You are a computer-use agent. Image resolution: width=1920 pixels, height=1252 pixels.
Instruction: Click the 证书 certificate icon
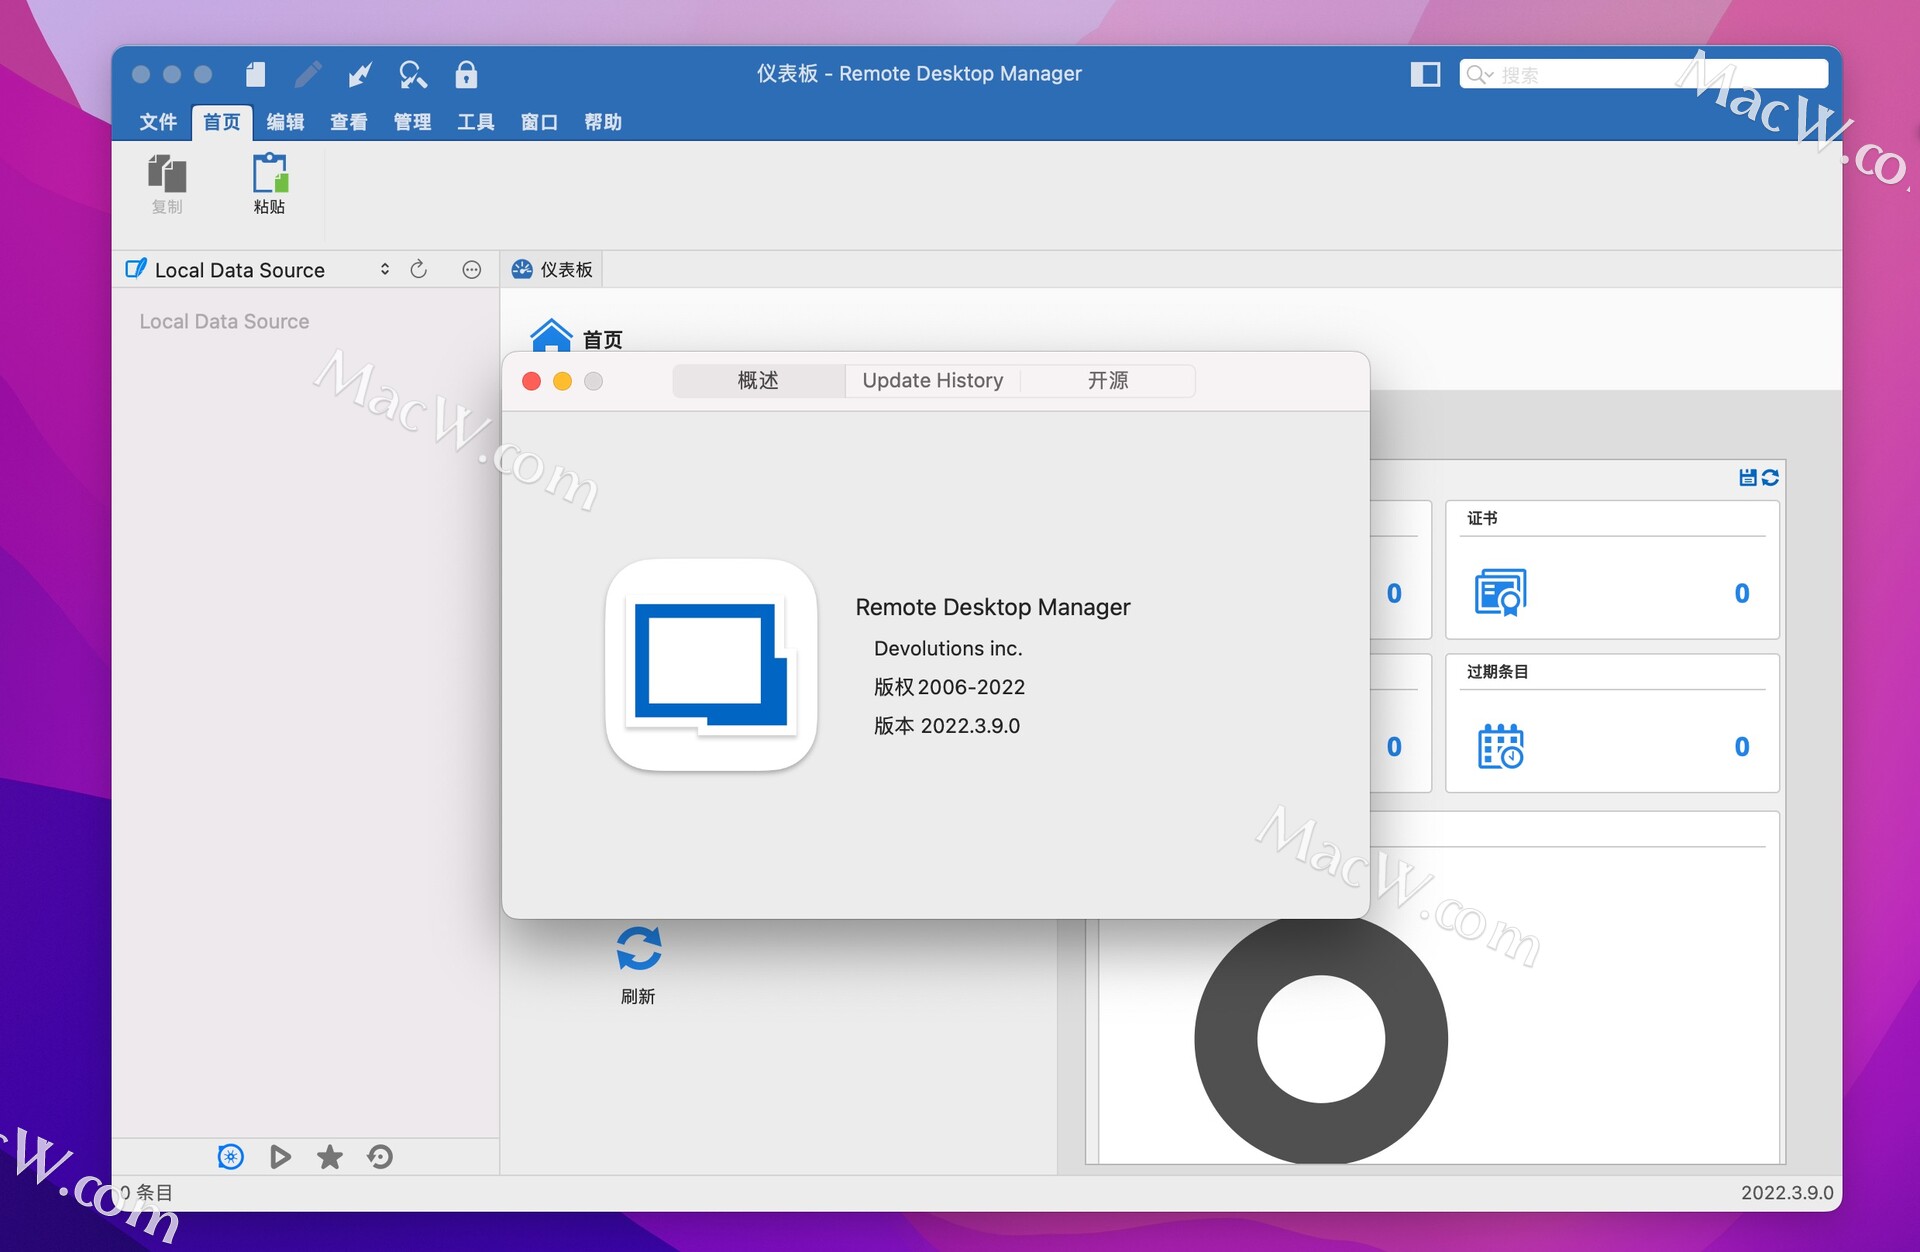pyautogui.click(x=1501, y=593)
